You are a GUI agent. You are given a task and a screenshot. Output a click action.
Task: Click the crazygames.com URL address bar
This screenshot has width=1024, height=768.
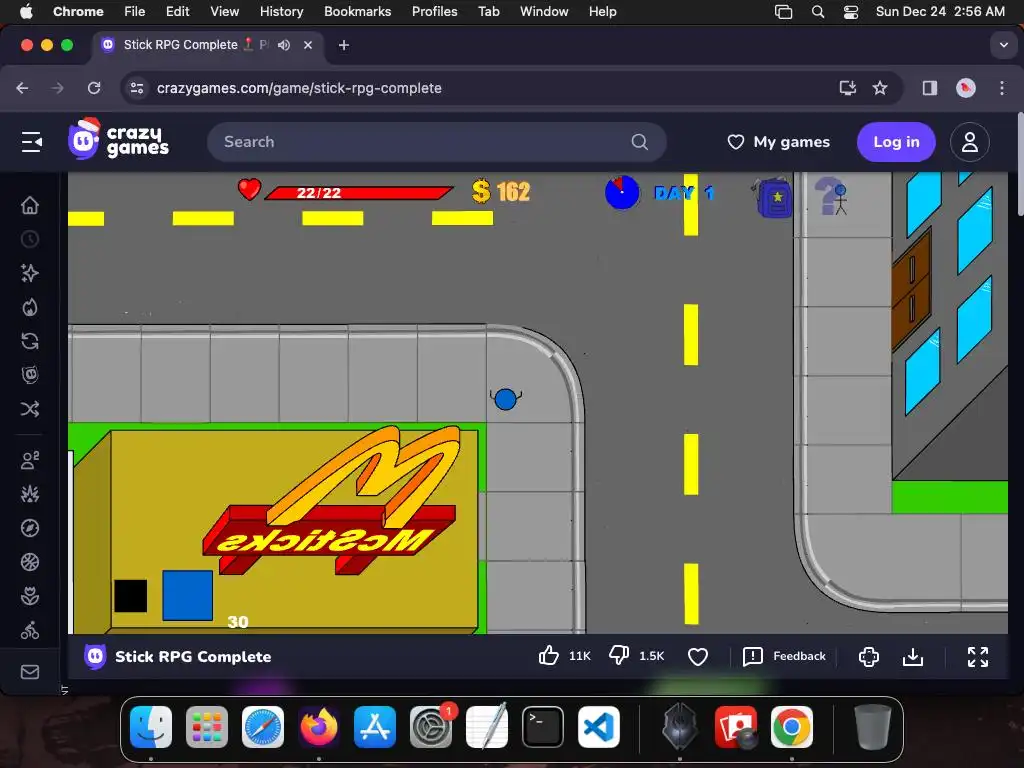[x=299, y=88]
